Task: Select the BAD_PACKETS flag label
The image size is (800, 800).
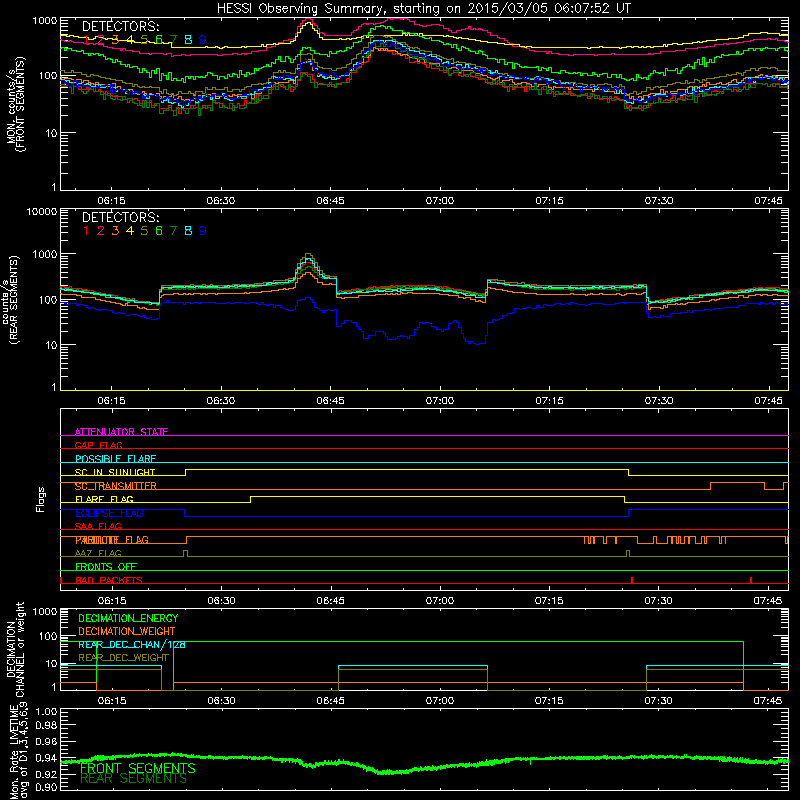Action: coord(109,580)
